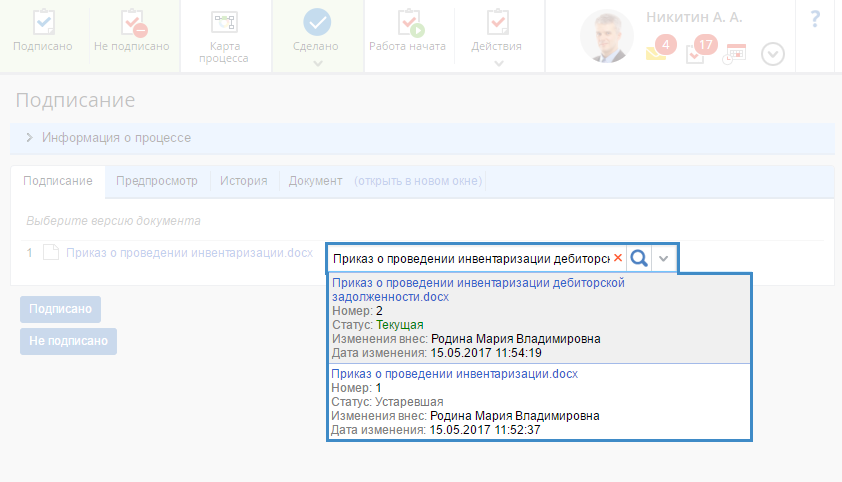Collapse the document version dropdown arrow
Image resolution: width=842 pixels, height=482 pixels.
pyautogui.click(x=664, y=258)
